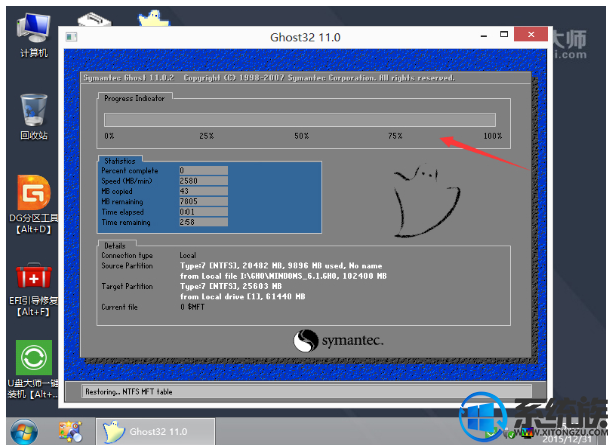This screenshot has height=445, width=608.
Task: Click the 50% progress marker label
Action: click(301, 136)
